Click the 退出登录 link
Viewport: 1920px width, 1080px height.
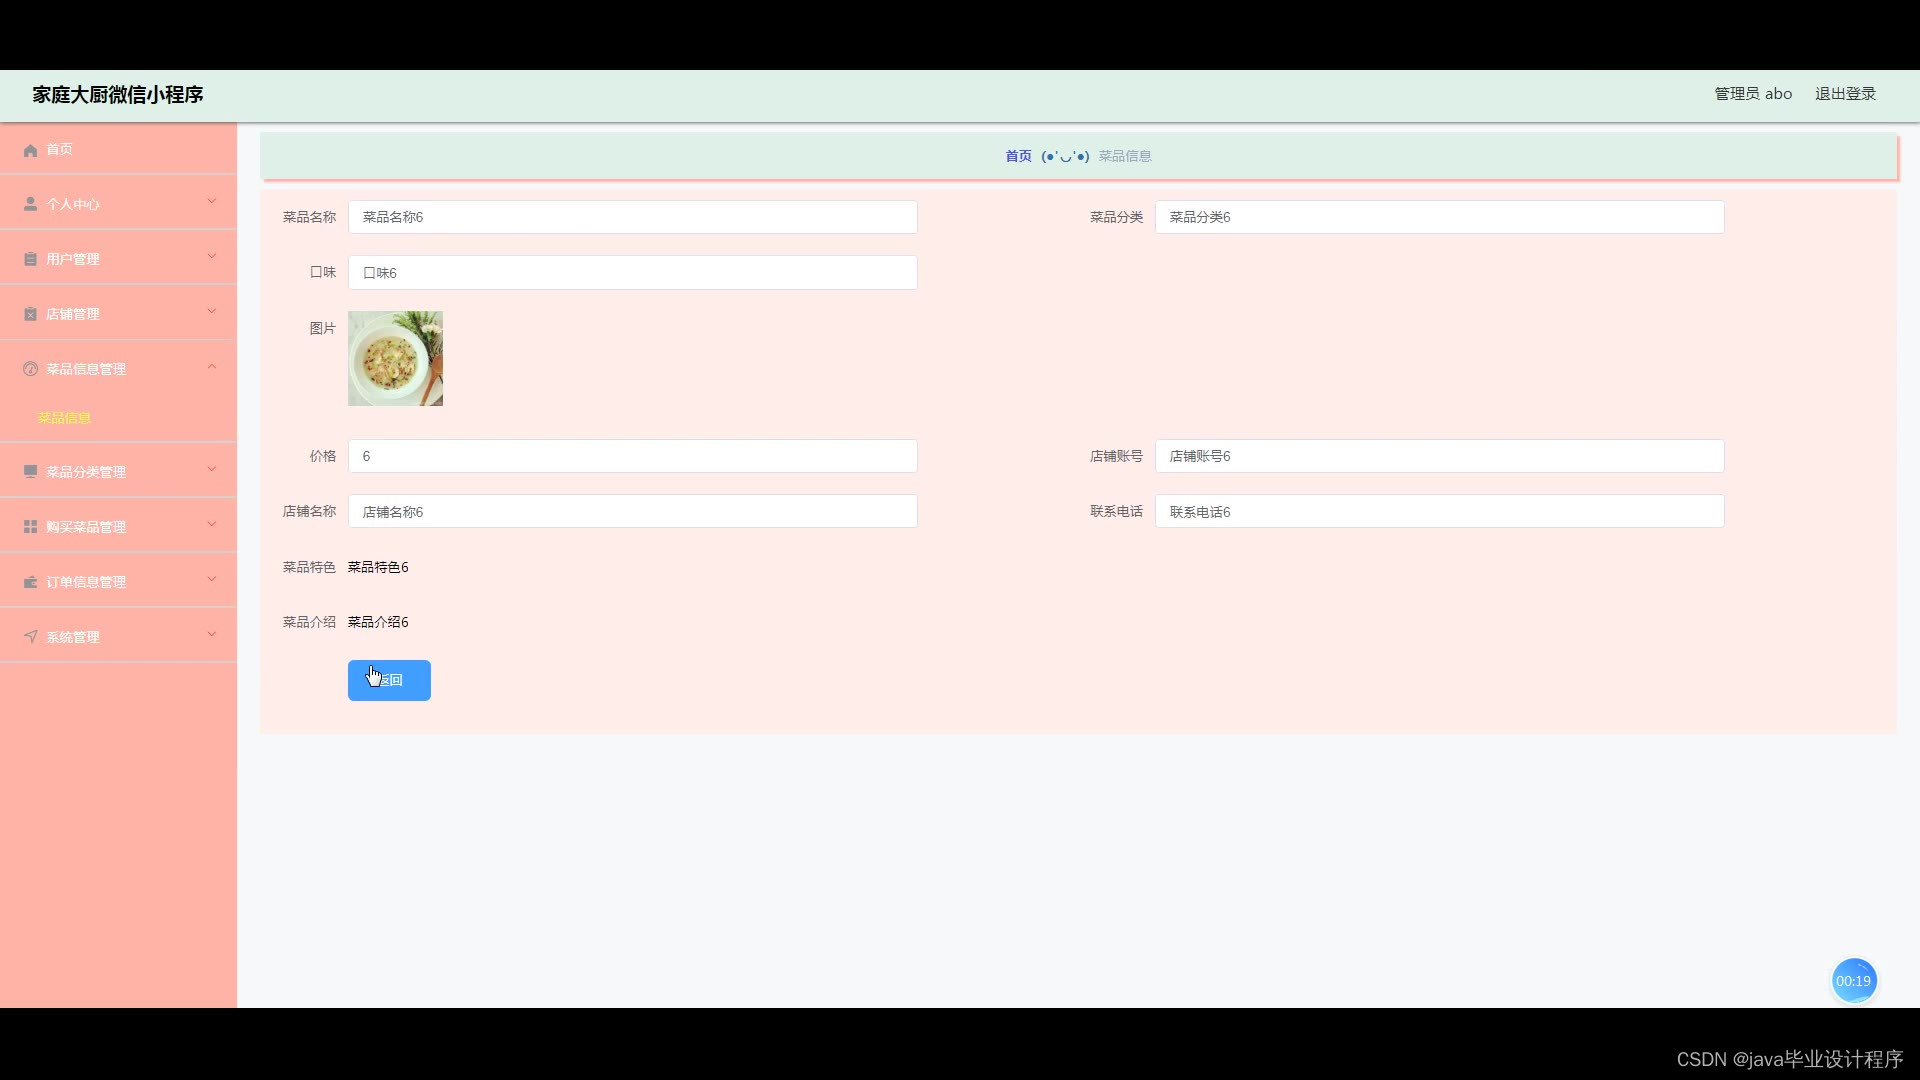click(1845, 94)
